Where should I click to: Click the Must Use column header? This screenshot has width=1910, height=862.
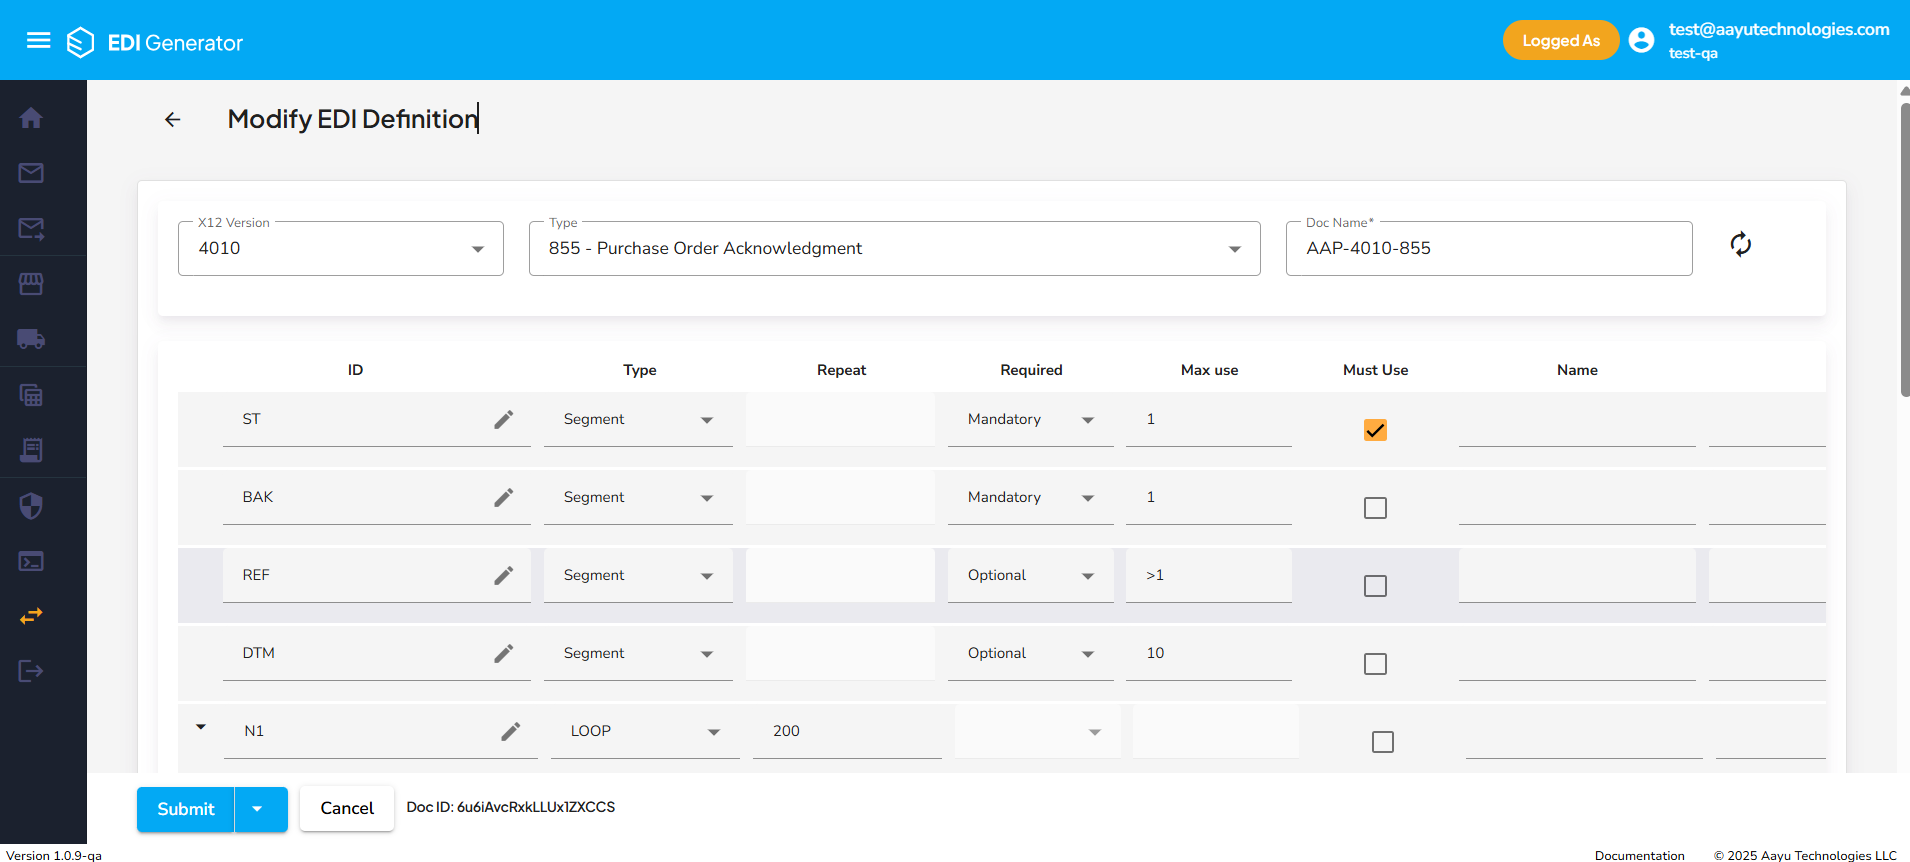pyautogui.click(x=1375, y=370)
